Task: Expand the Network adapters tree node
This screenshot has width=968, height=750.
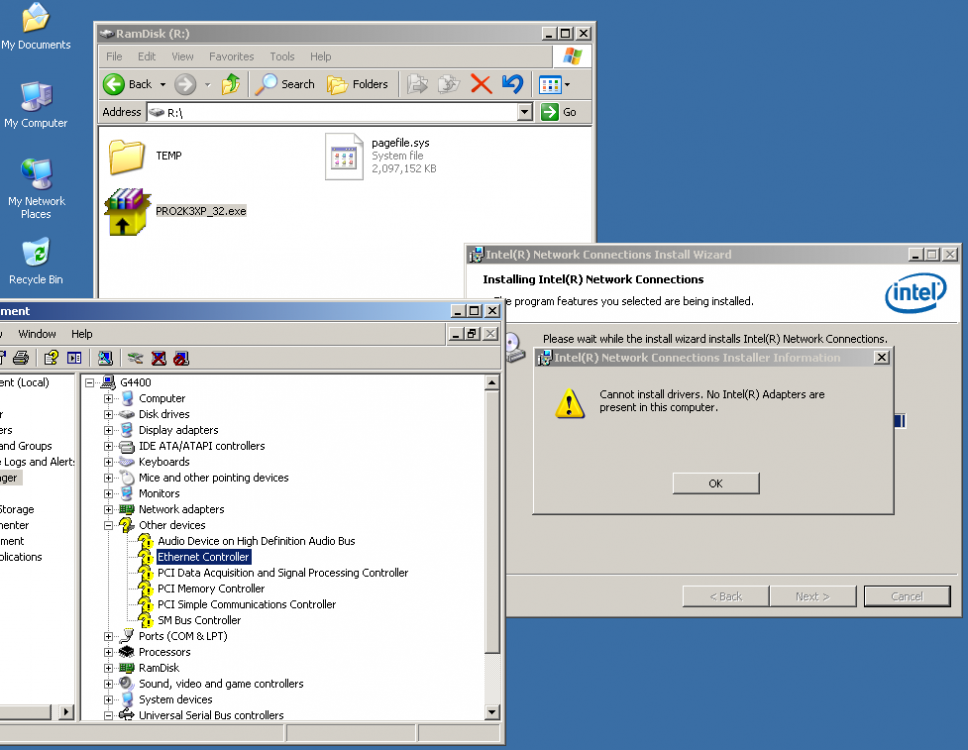Action: pos(109,510)
